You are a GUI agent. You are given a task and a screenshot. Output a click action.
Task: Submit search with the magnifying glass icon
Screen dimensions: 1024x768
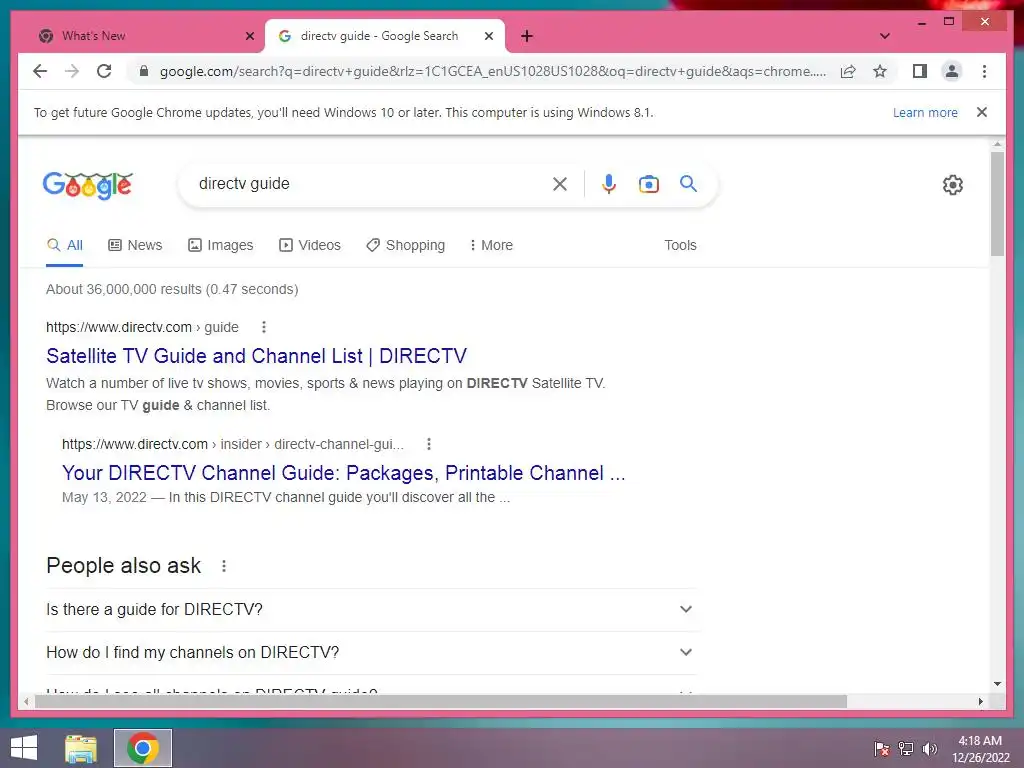688,184
